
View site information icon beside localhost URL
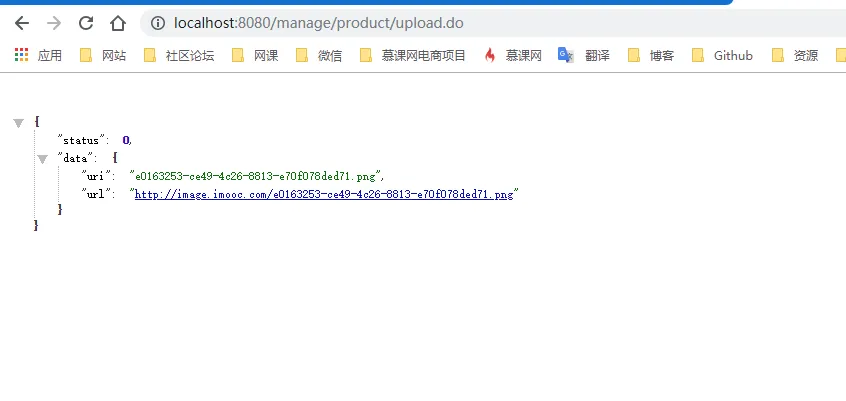[157, 23]
